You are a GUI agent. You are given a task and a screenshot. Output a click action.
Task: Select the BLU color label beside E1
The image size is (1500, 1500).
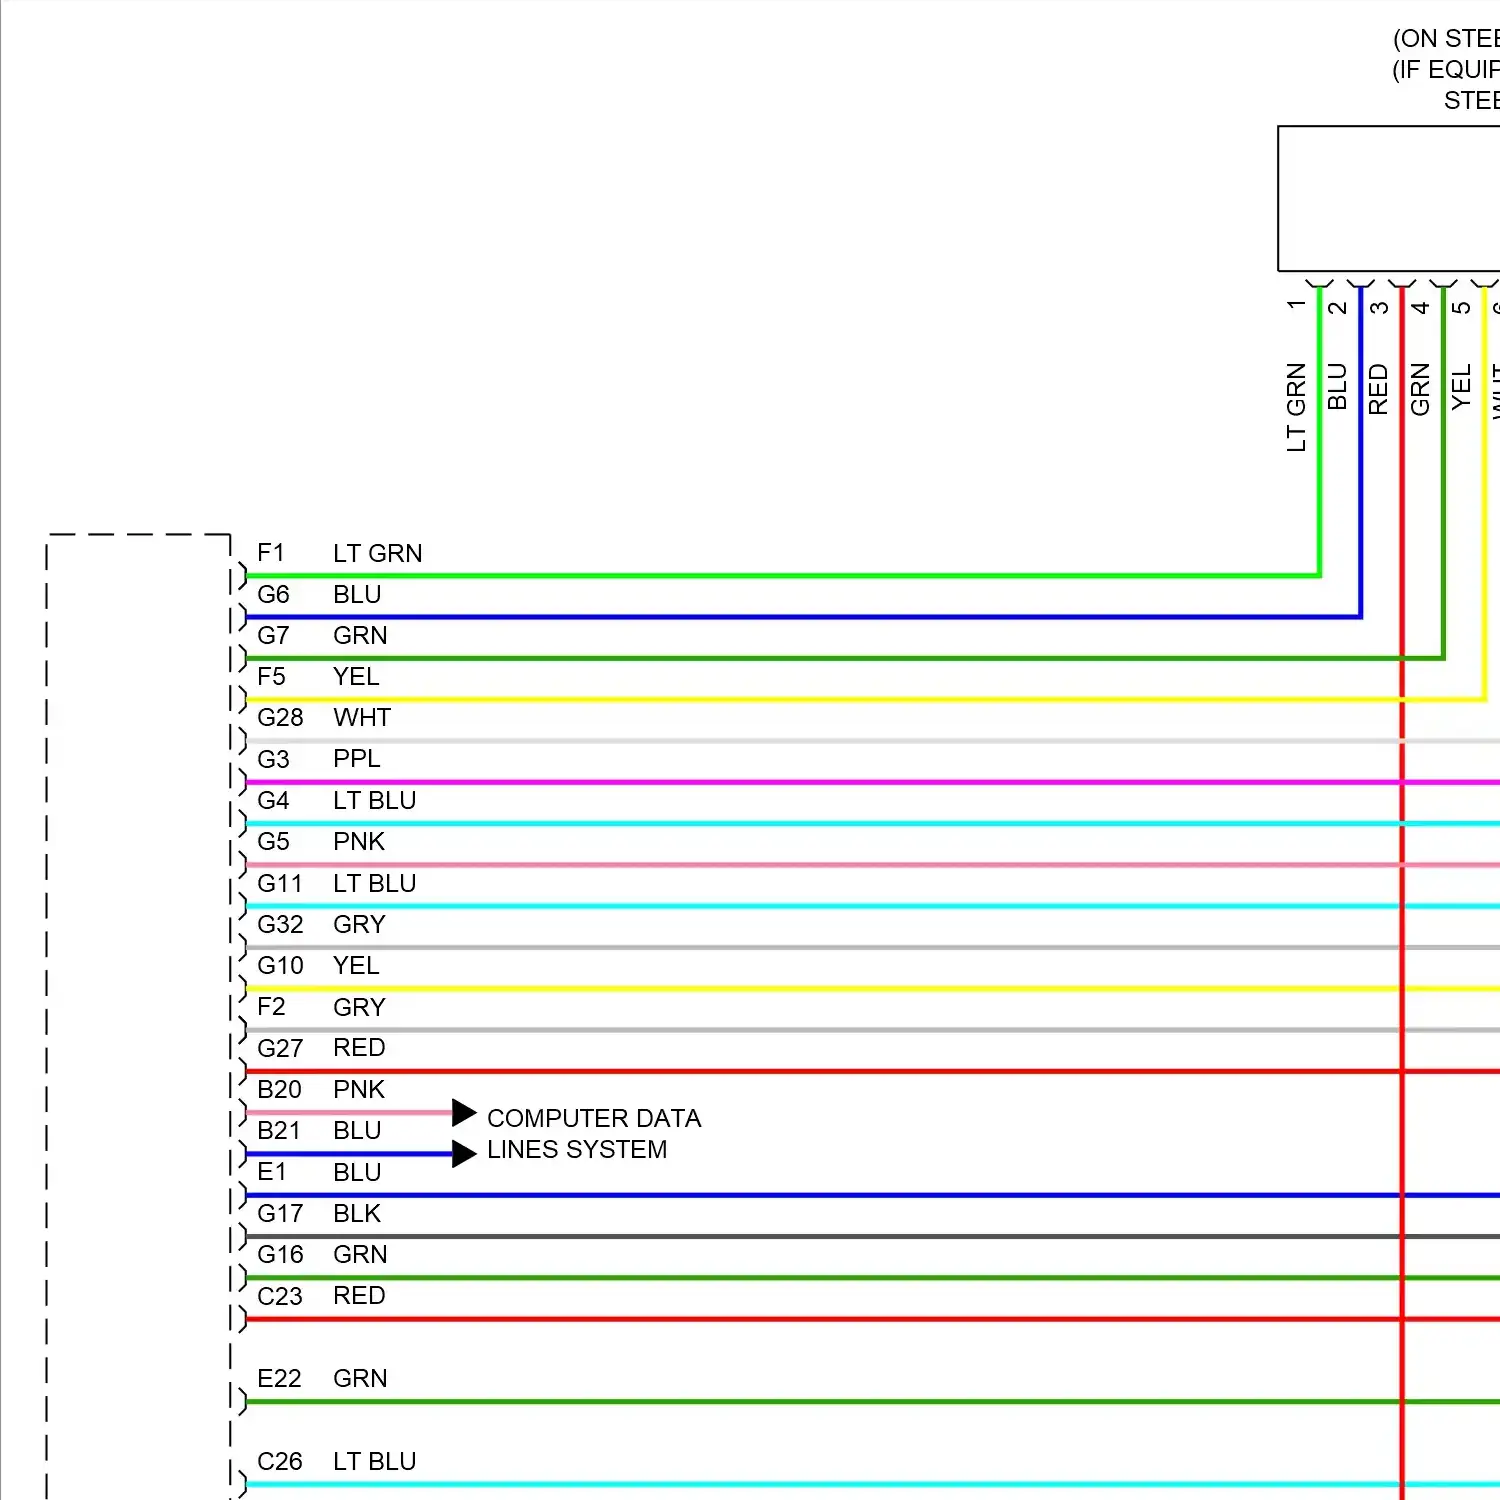tap(357, 1171)
